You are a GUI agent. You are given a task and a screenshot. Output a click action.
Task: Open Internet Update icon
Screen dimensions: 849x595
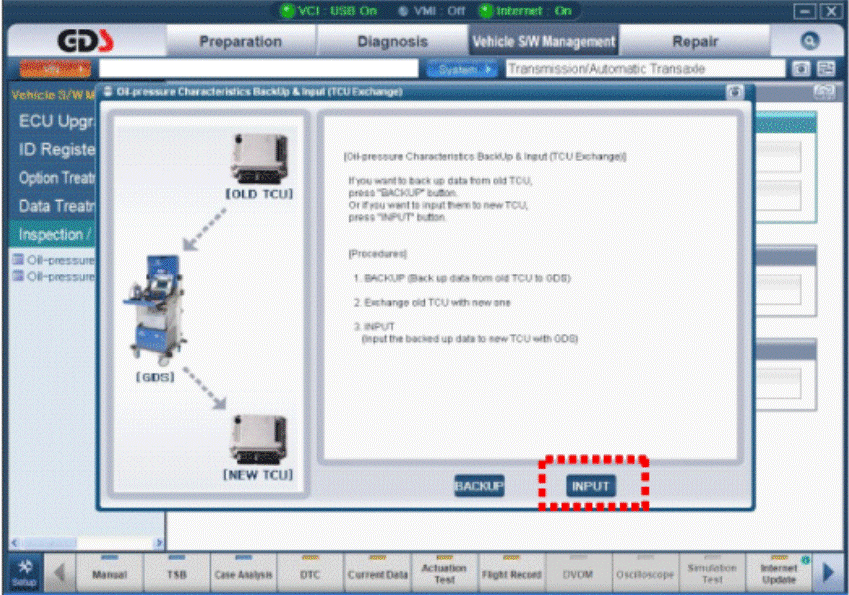coord(779,573)
